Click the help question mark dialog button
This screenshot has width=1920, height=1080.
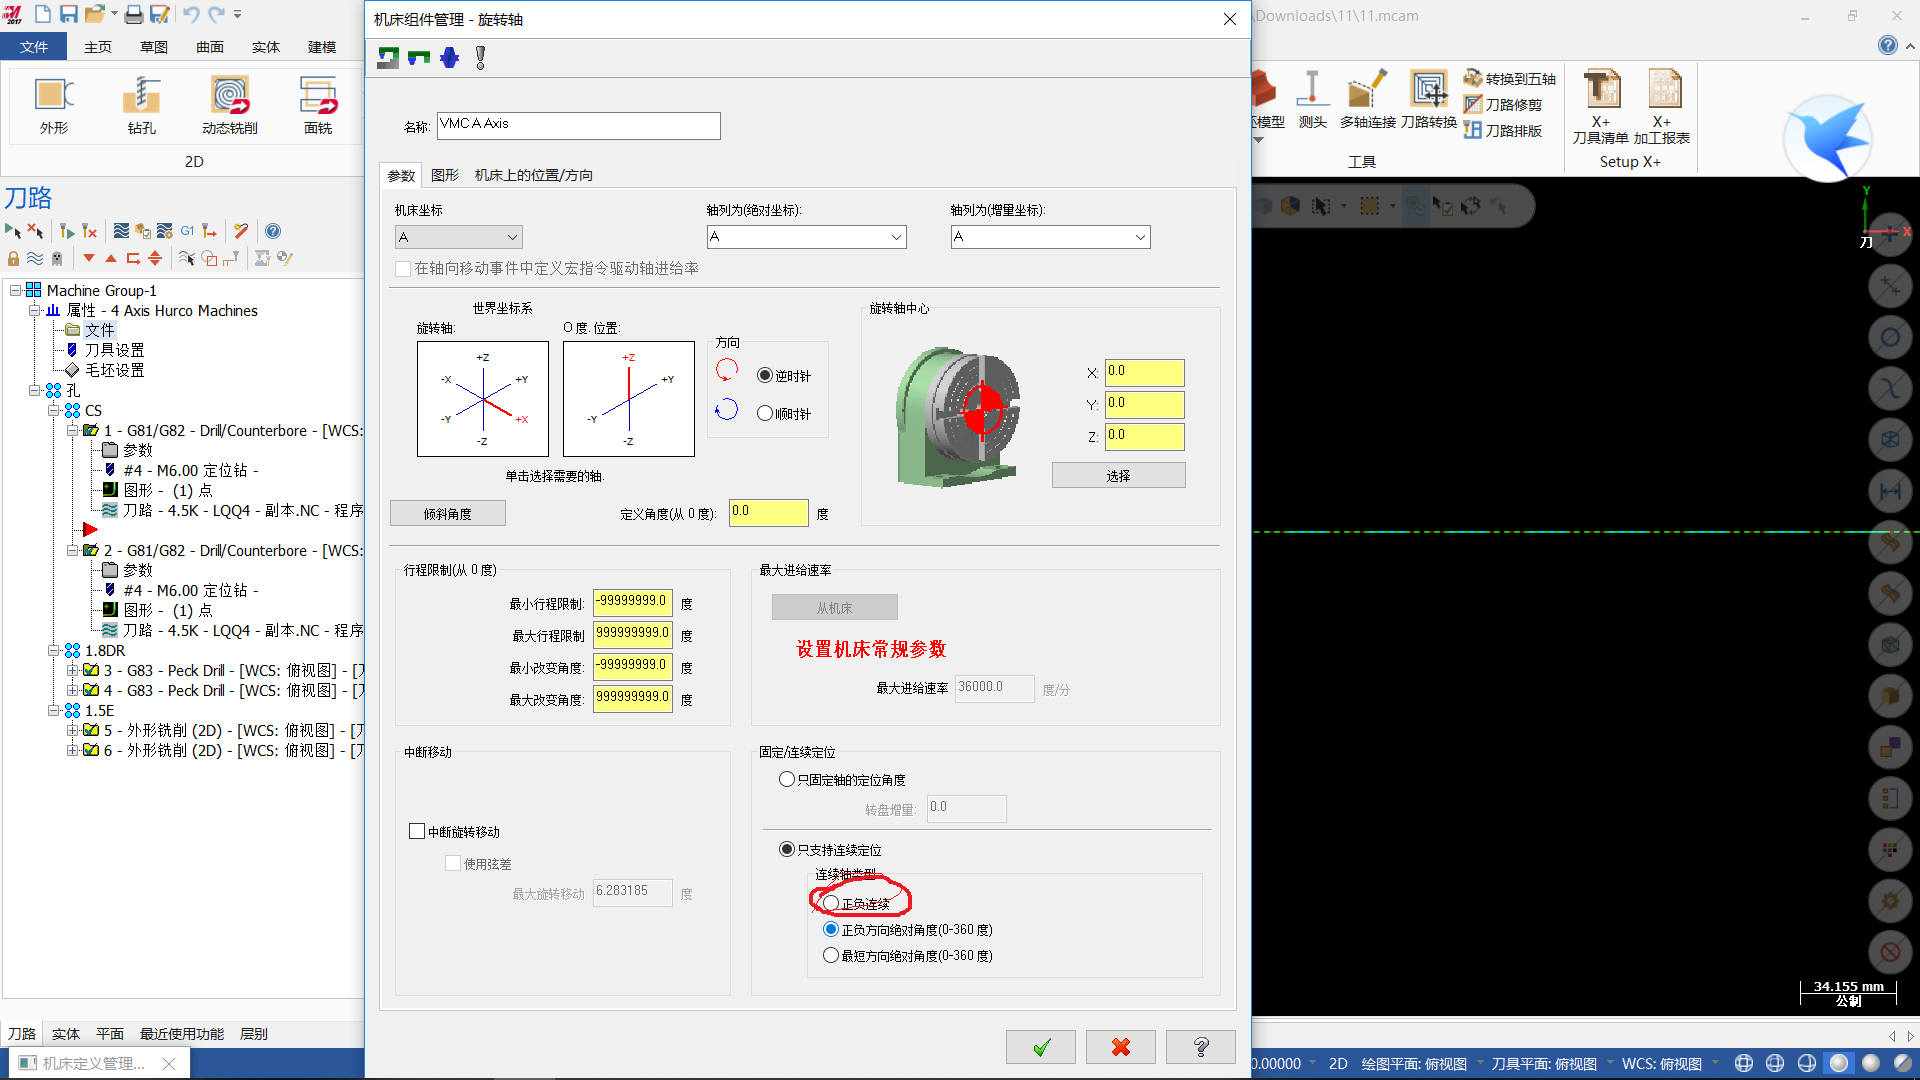(1200, 1047)
